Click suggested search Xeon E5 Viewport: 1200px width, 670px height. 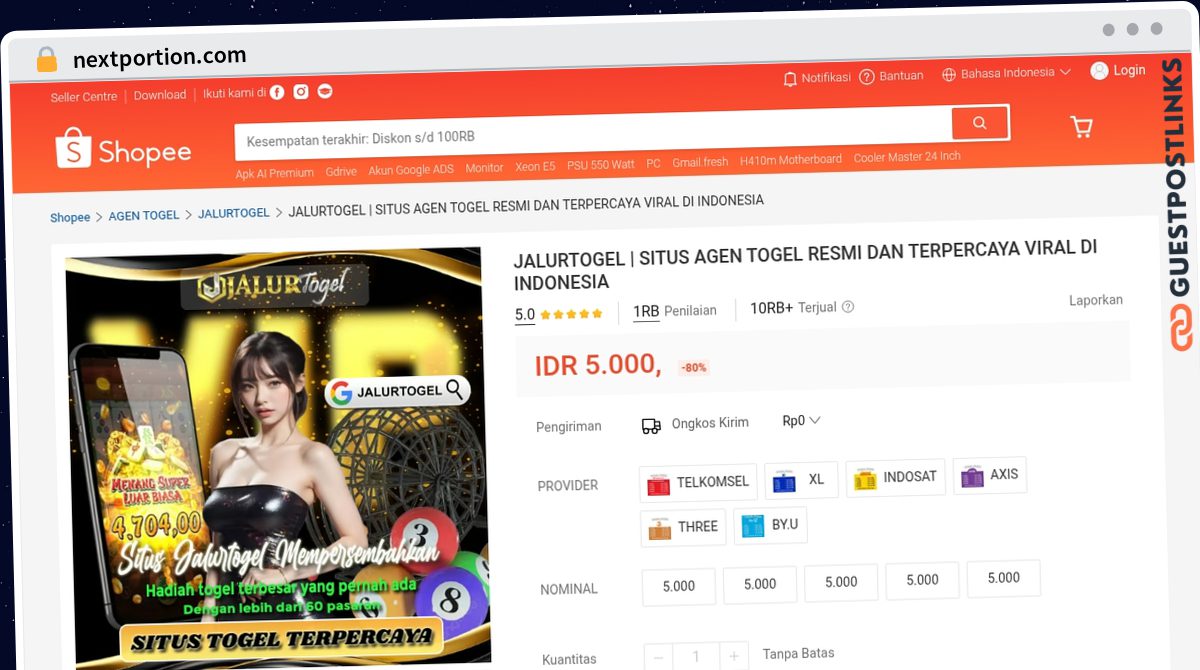[535, 167]
